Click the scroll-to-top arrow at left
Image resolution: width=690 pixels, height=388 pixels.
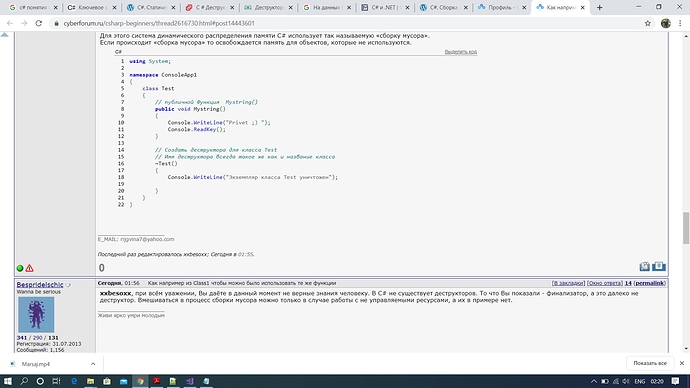coord(5,34)
